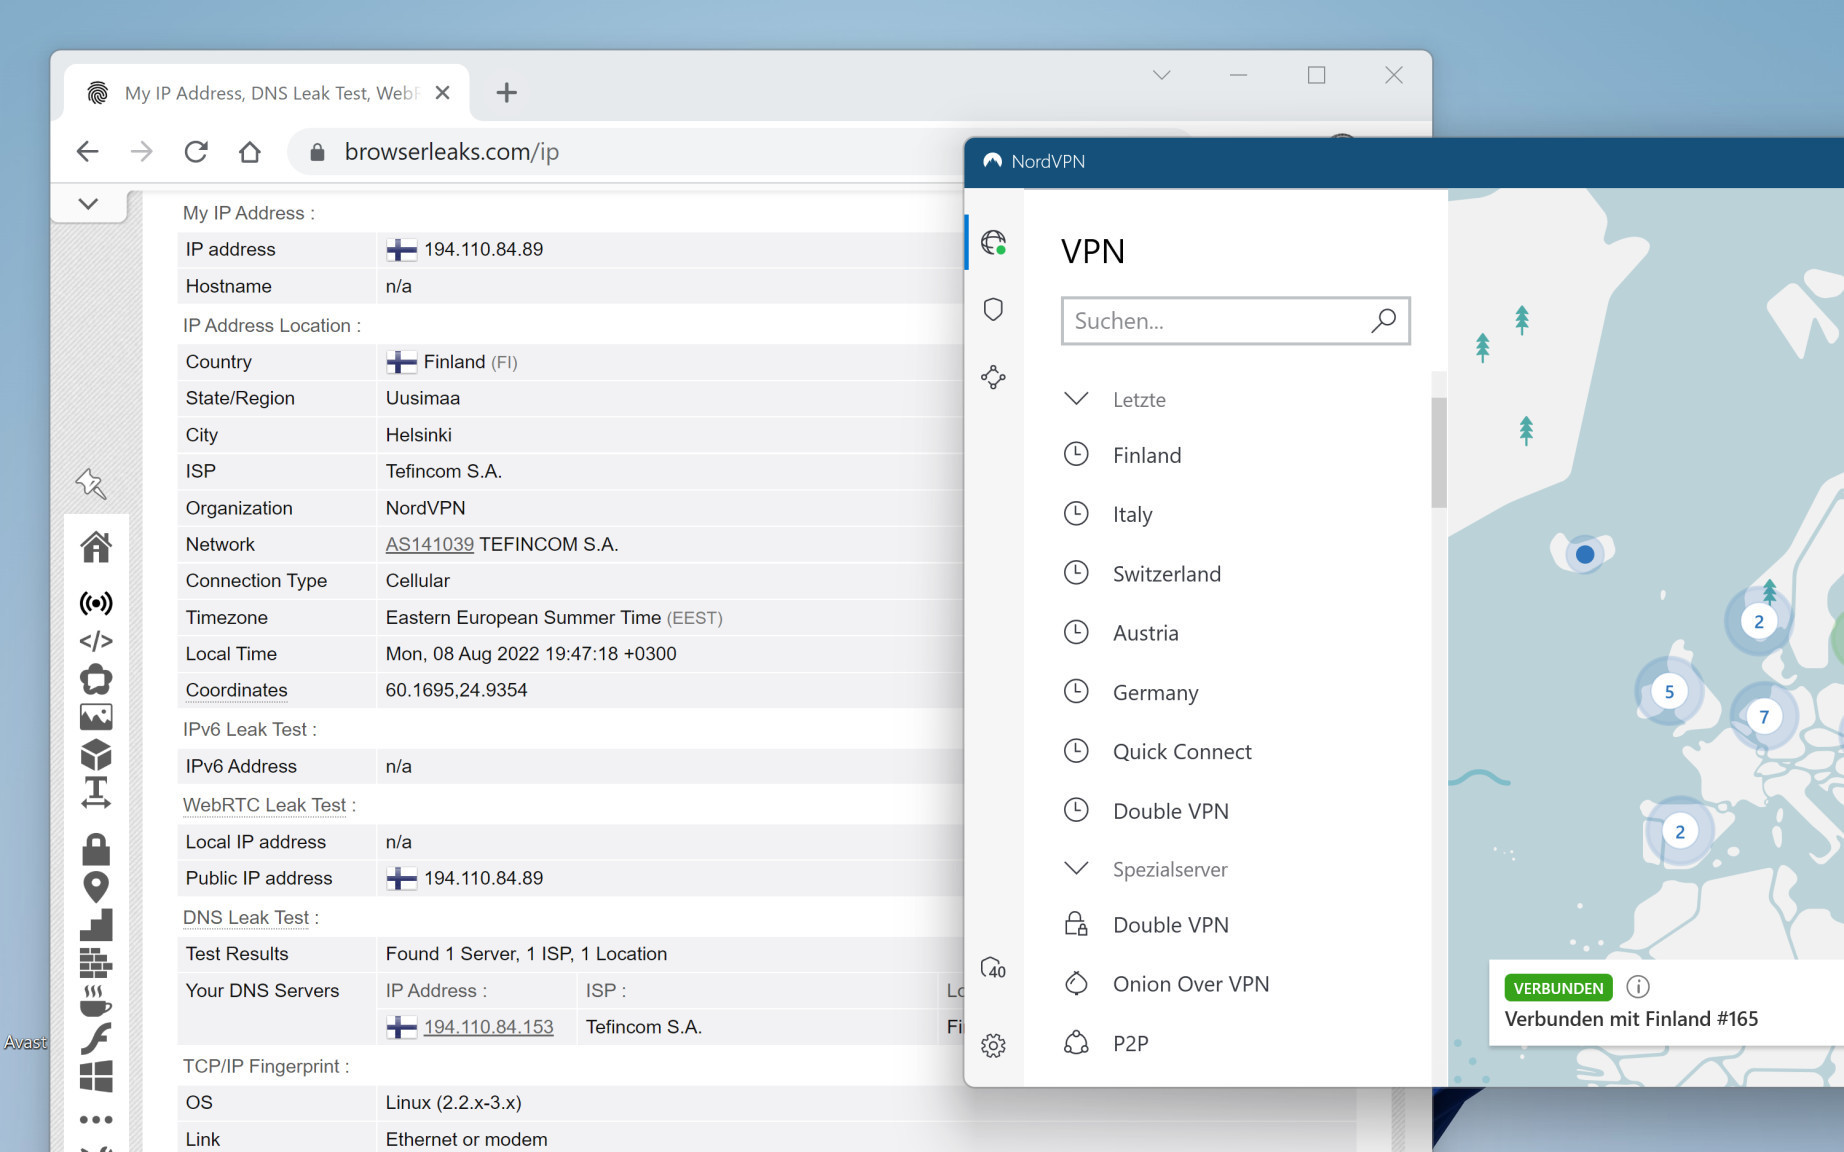Open the font fingerprinting sidebar icon
This screenshot has height=1152, width=1844.
tap(96, 792)
